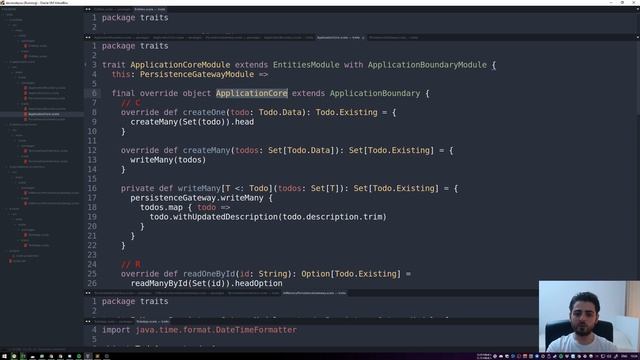Click the createOne method name
This screenshot has width=640, height=360.
pos(204,112)
